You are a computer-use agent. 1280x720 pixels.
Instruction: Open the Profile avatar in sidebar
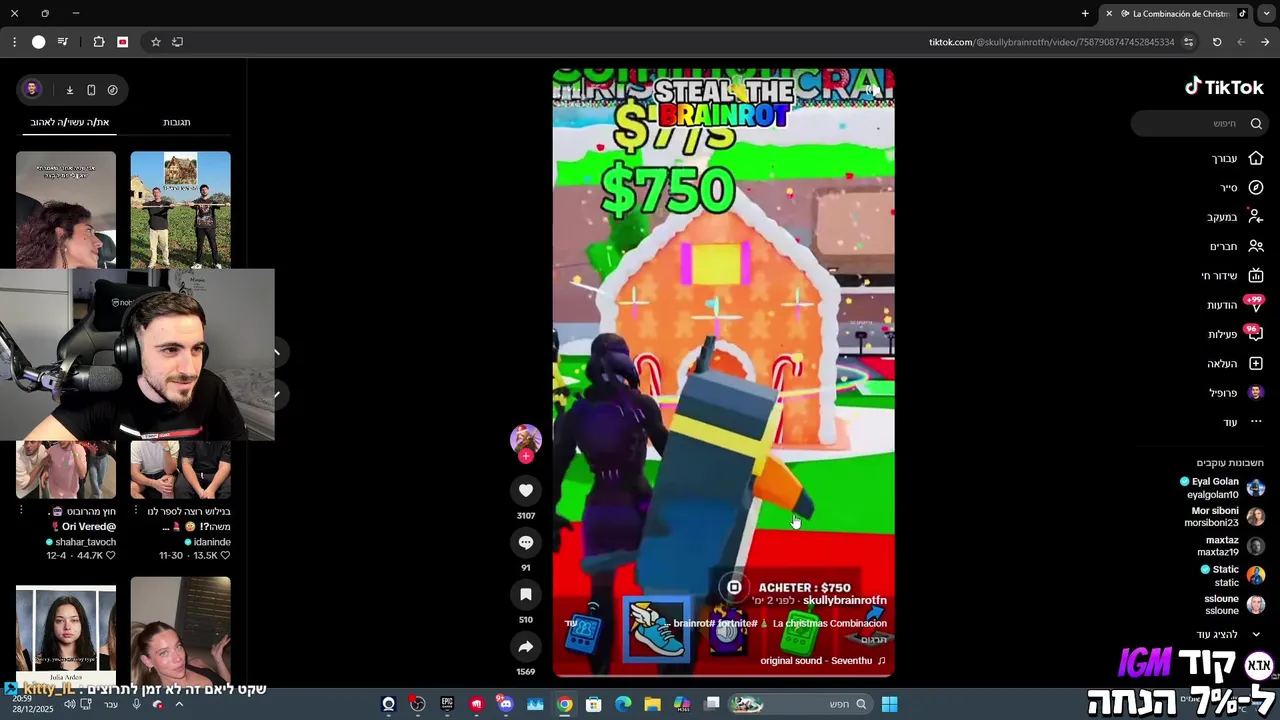[x=1256, y=392]
